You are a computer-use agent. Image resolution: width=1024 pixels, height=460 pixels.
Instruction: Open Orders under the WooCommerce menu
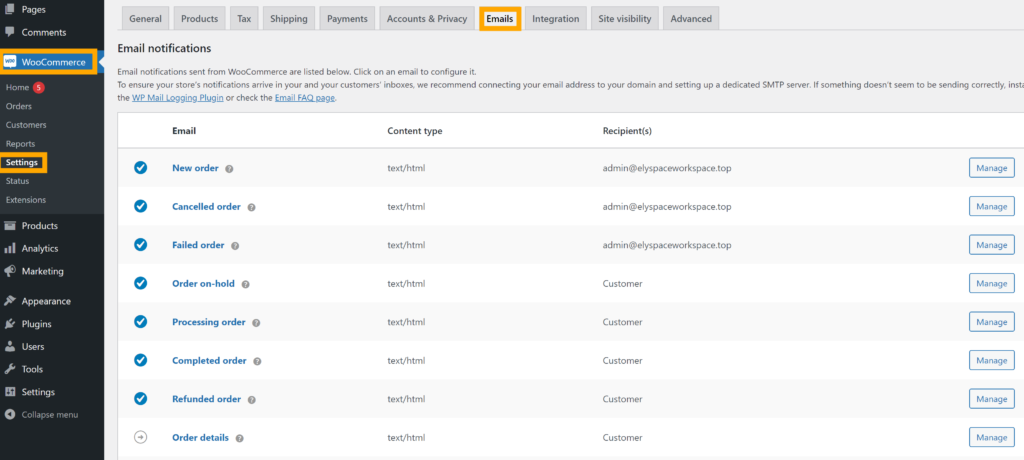[x=19, y=106]
